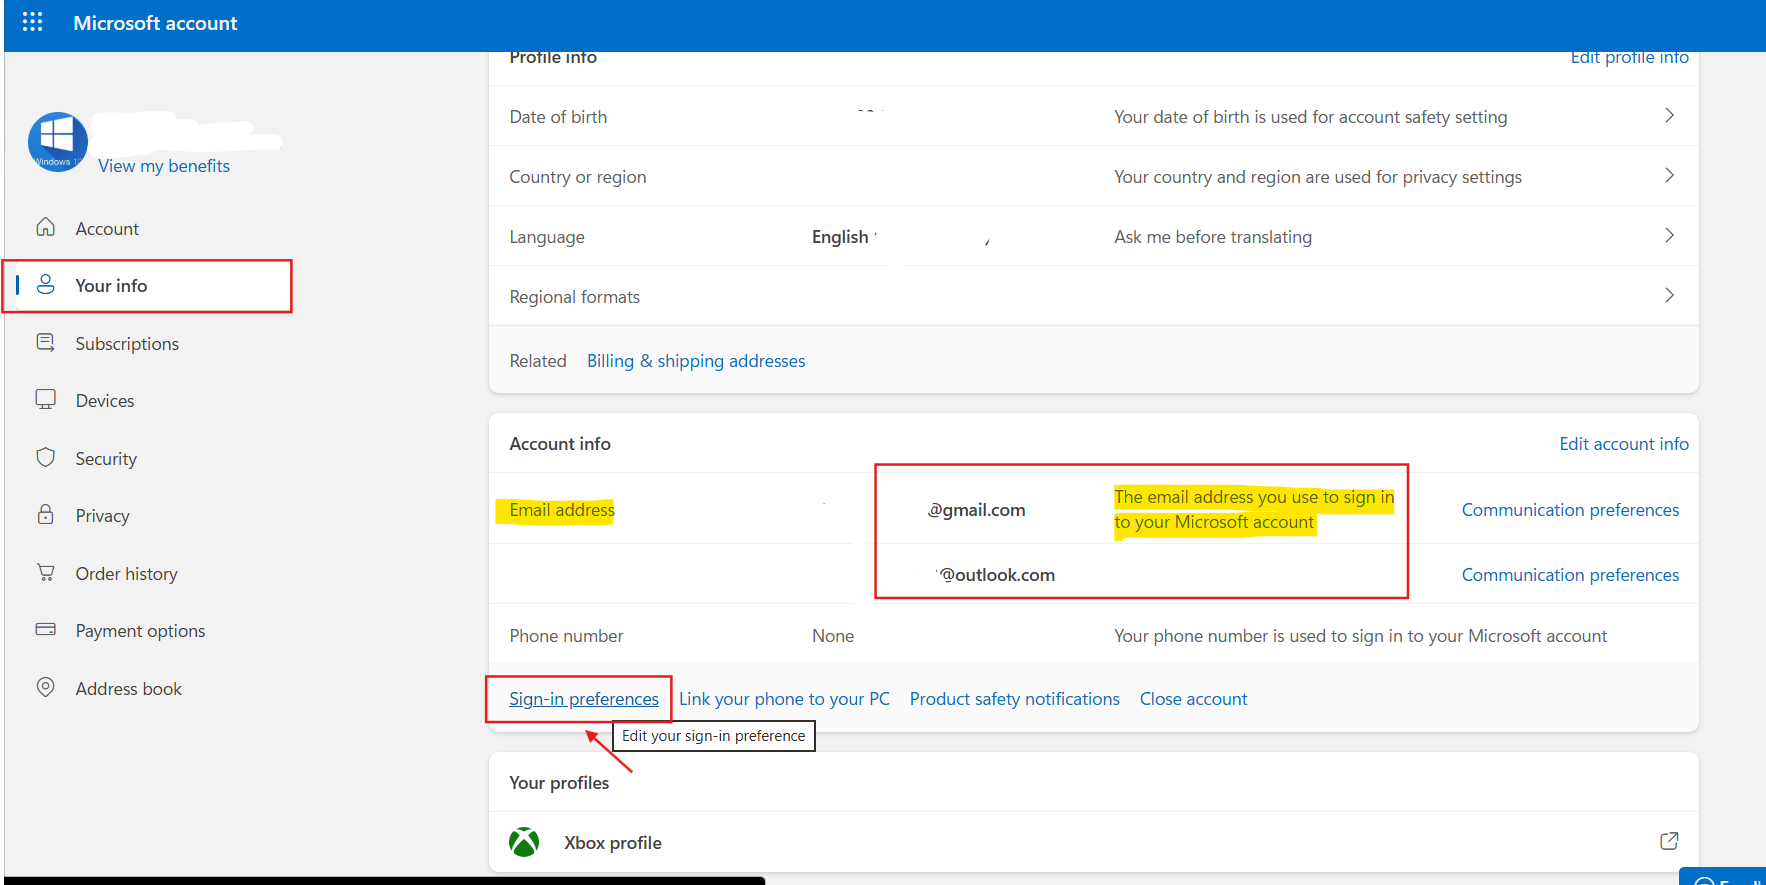Viewport: 1766px width, 885px height.
Task: Open Communication preferences for the outlook address
Action: (1570, 575)
